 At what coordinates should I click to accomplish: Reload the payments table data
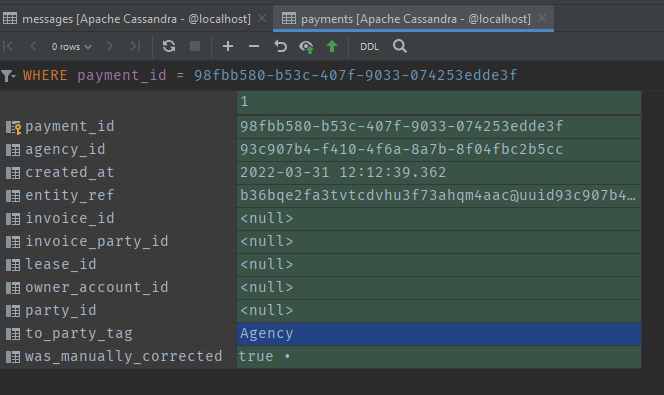pyautogui.click(x=169, y=46)
